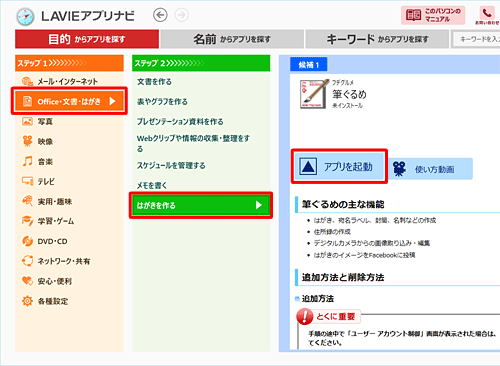Click the テレビ screen icon
The image size is (500, 366).
coord(27,181)
